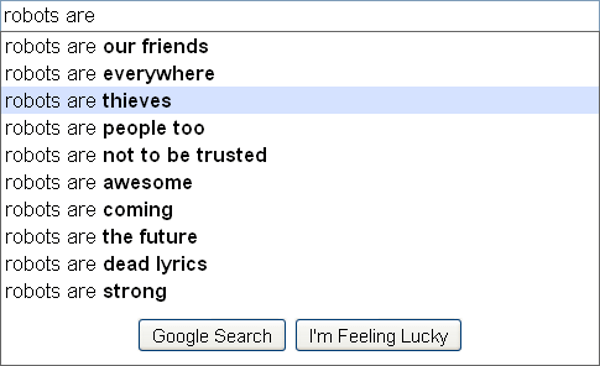Choose 'robots are not to be trusted'
This screenshot has width=600, height=366.
[300, 155]
